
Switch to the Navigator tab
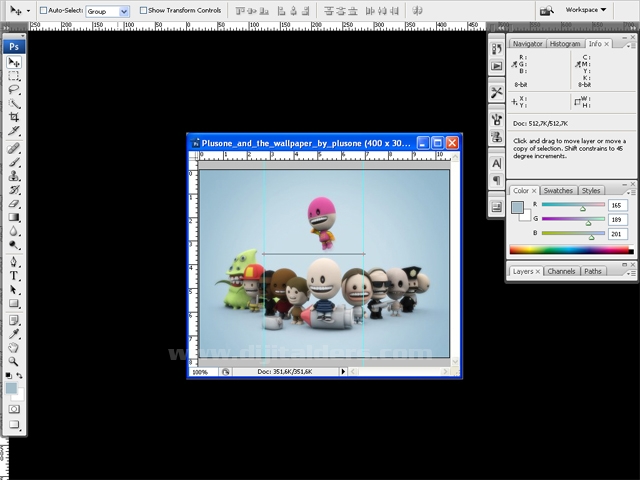527,44
